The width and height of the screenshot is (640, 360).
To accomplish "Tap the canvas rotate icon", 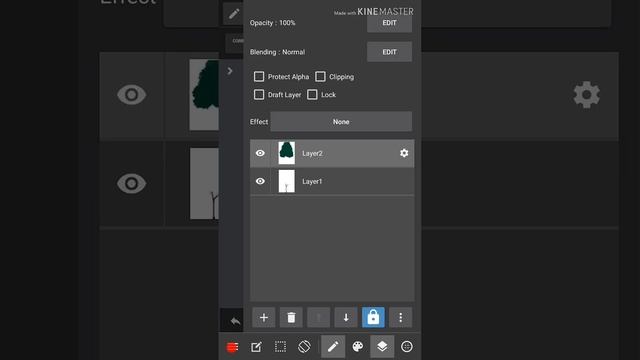I will click(x=304, y=347).
